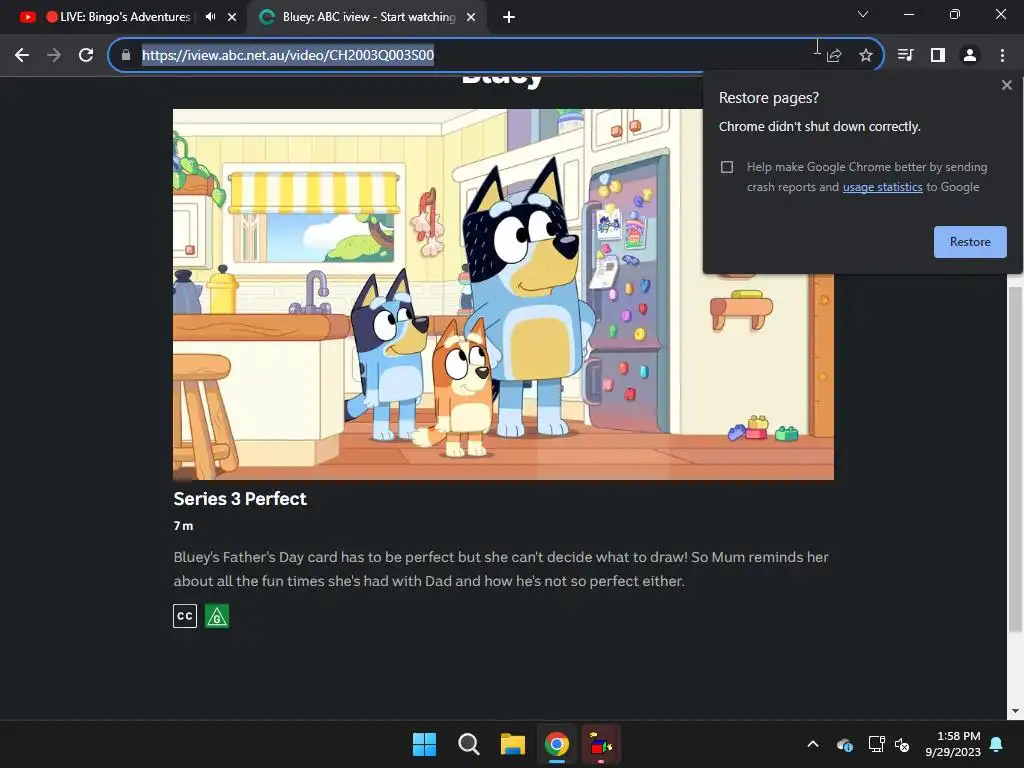This screenshot has width=1024, height=768.
Task: Open the usage statistics link
Action: (882, 187)
